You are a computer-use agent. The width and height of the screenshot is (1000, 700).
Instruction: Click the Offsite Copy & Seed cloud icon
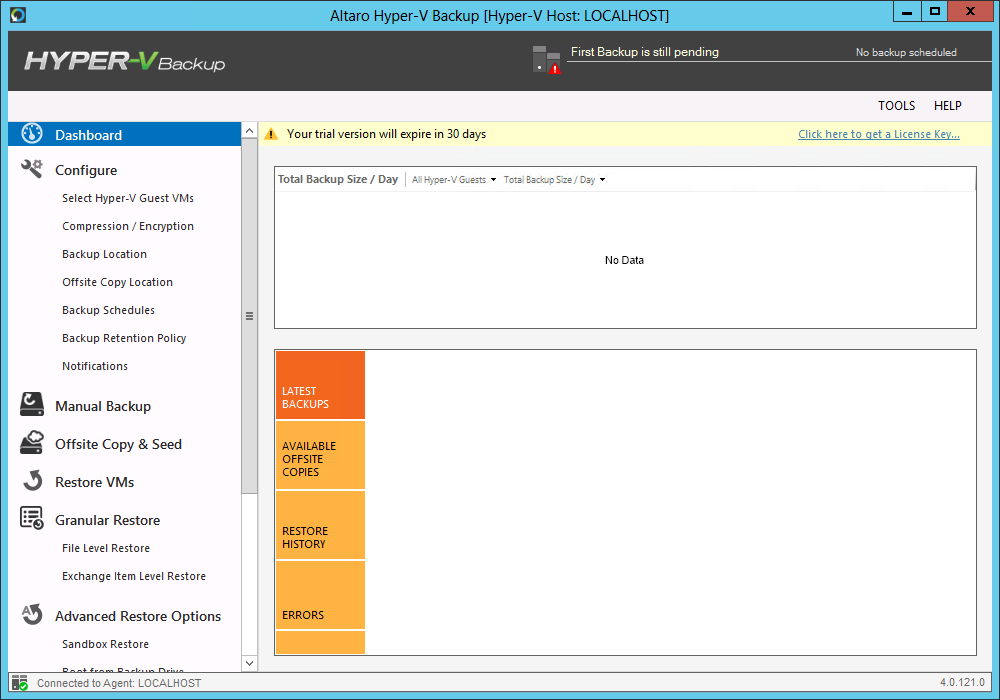pos(32,442)
